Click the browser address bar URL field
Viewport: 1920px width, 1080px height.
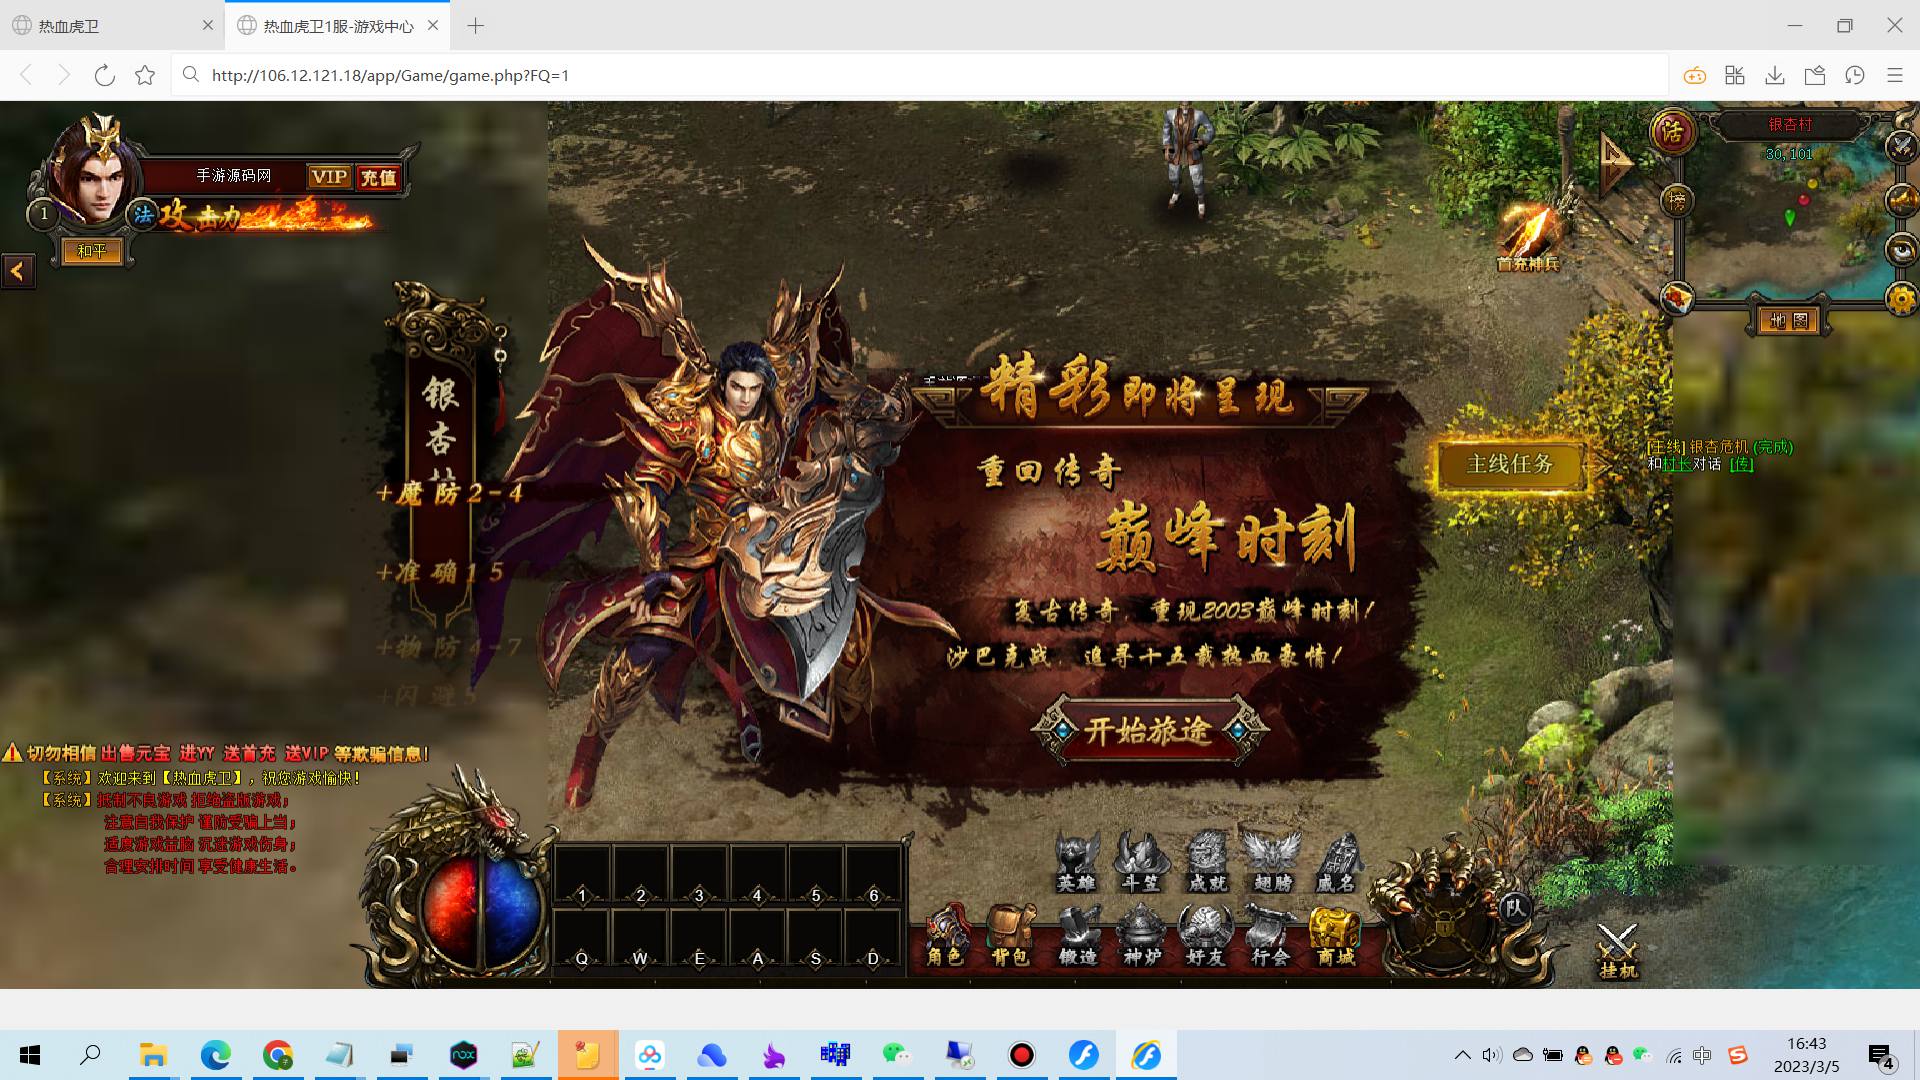[900, 75]
